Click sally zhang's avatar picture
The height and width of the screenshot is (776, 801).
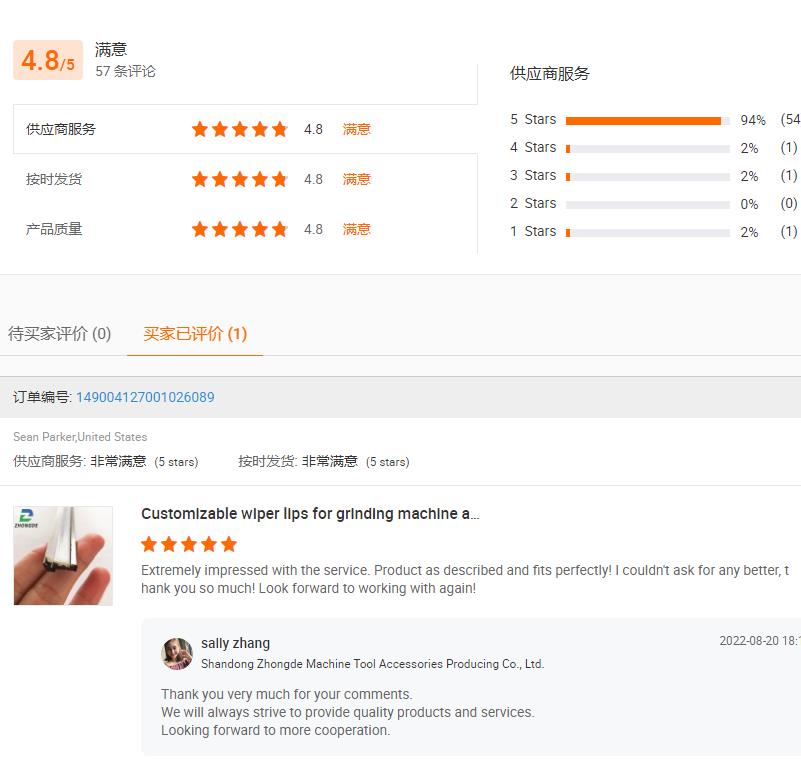177,653
